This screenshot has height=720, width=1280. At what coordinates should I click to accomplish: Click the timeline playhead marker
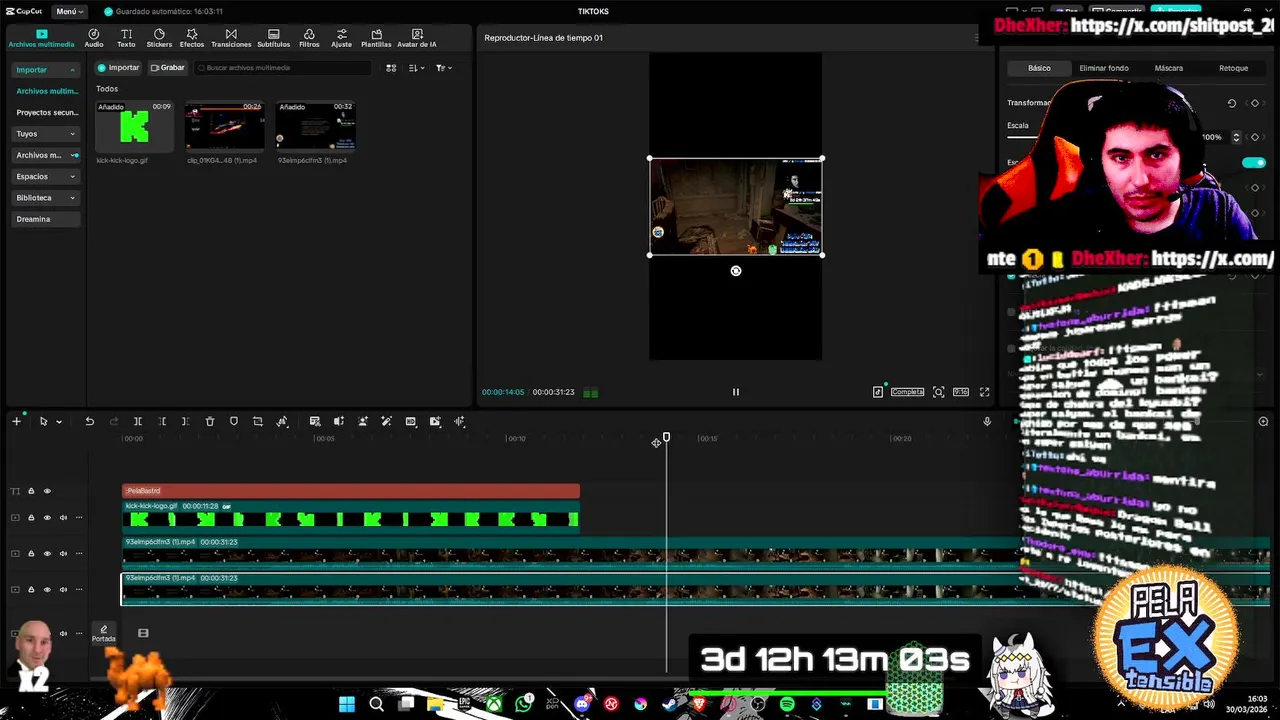pos(666,437)
